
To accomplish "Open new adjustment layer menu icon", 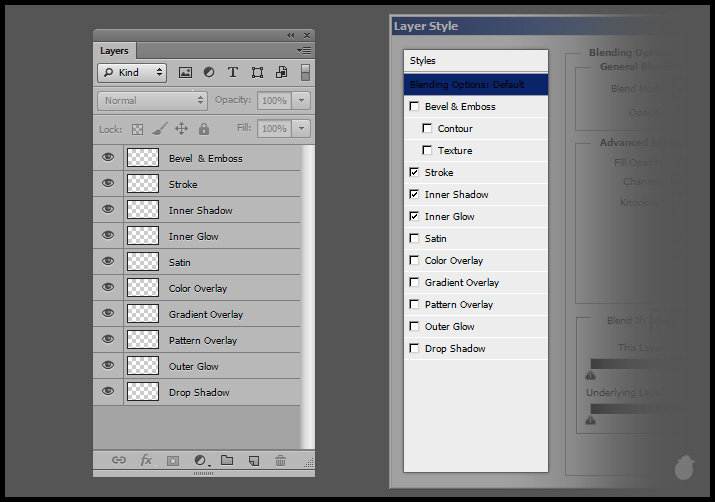I will [200, 460].
